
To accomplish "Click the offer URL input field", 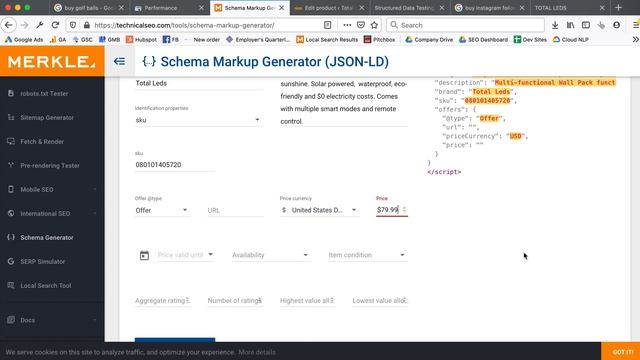I will 235,210.
